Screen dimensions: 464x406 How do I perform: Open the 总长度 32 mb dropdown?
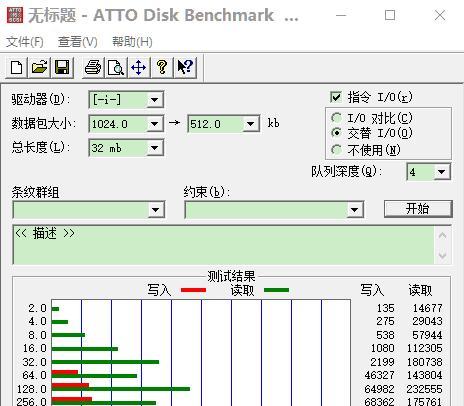[x=154, y=148]
